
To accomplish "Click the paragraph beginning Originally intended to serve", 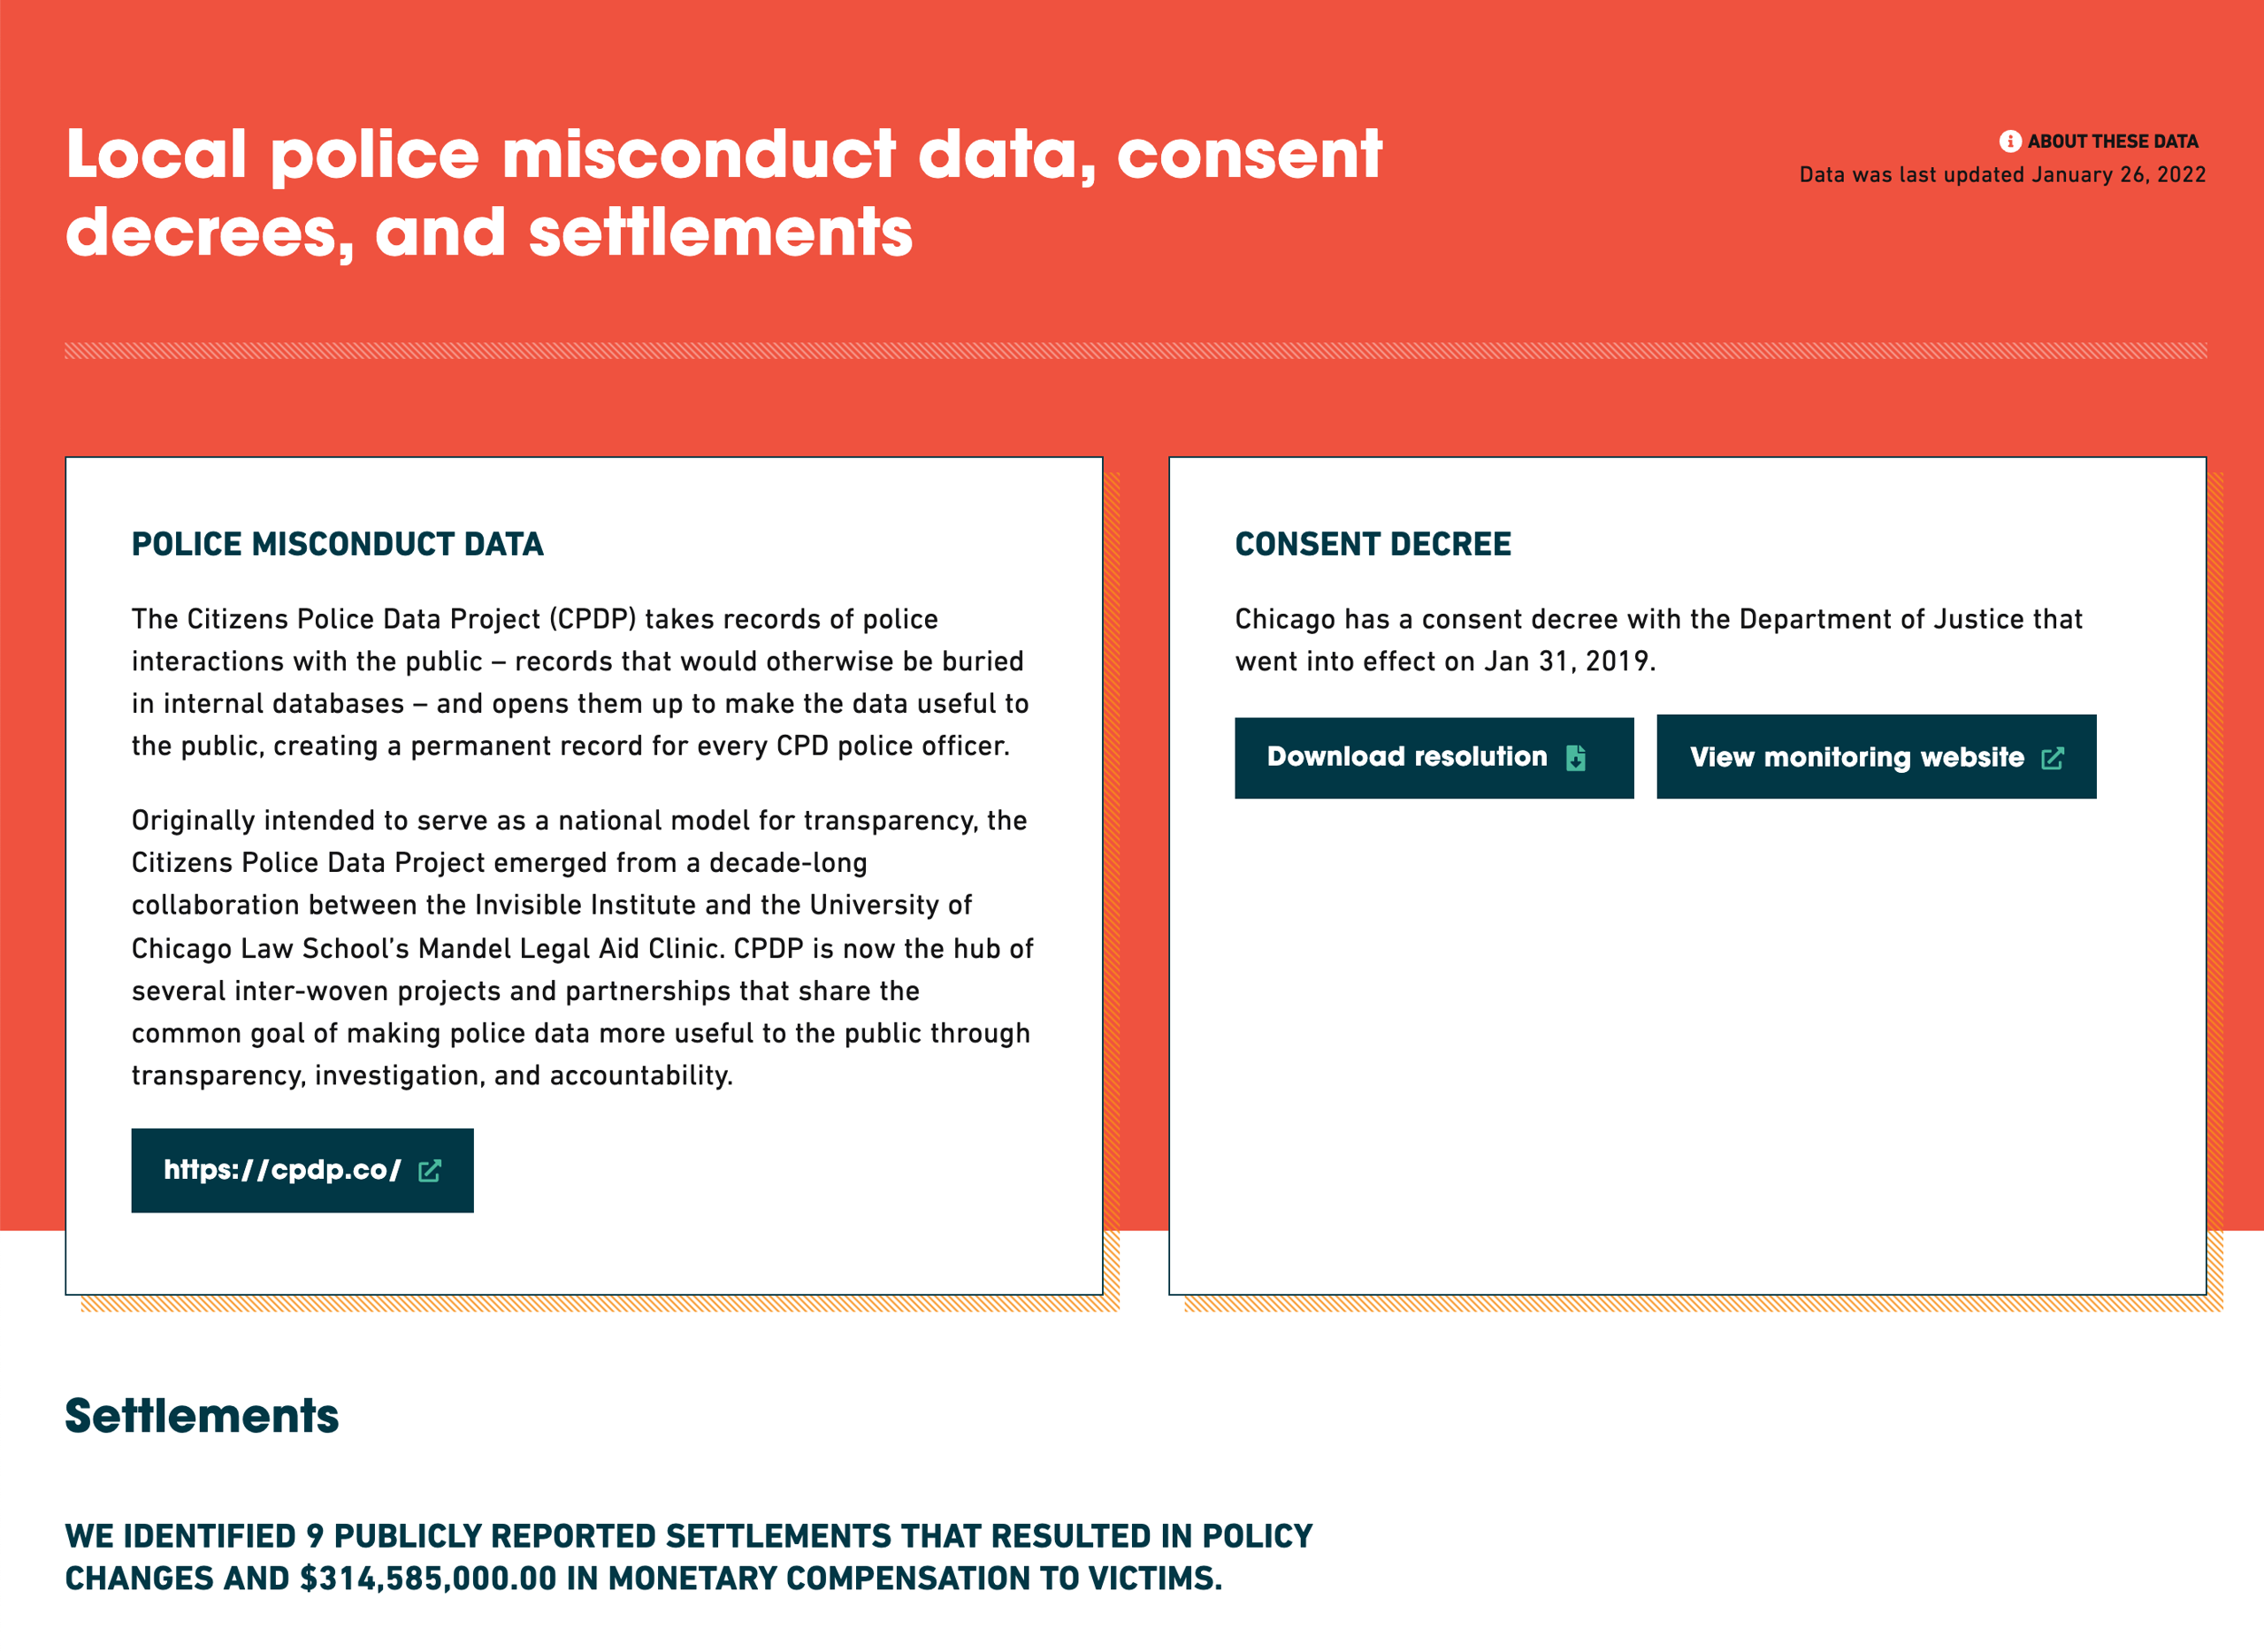I will tap(582, 948).
